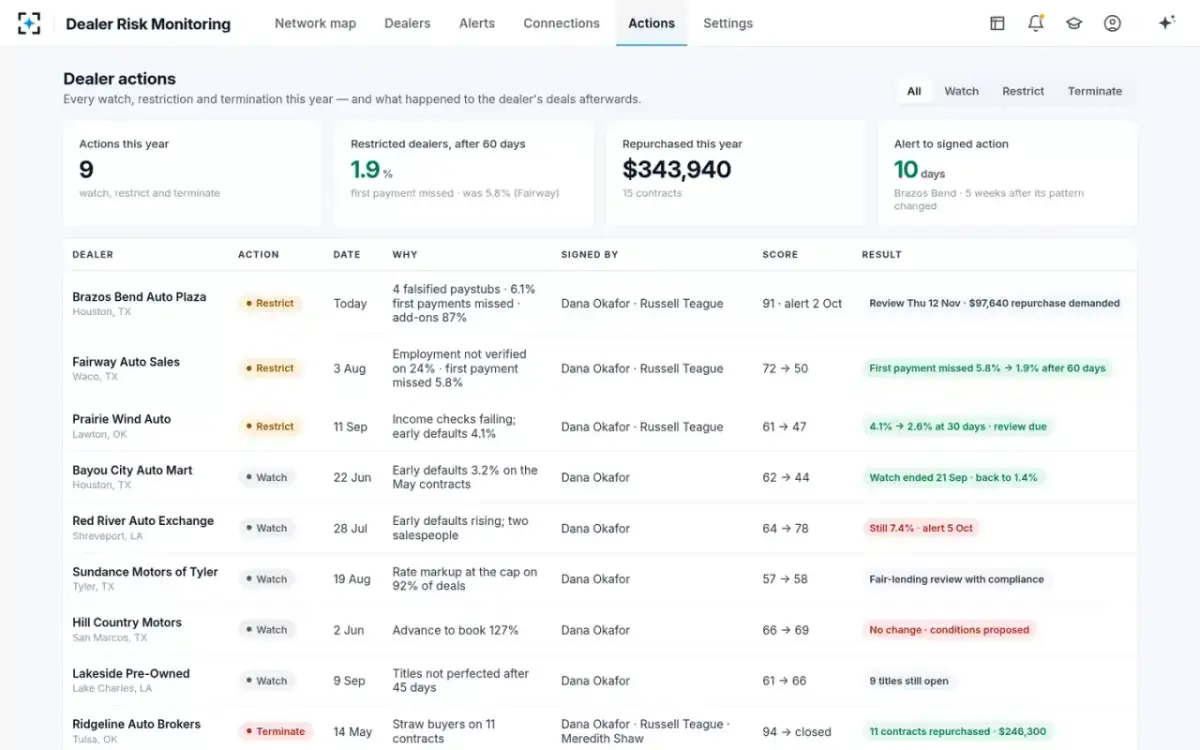Click 'Advance to book 127%' reason
1200x750 pixels.
click(455, 630)
